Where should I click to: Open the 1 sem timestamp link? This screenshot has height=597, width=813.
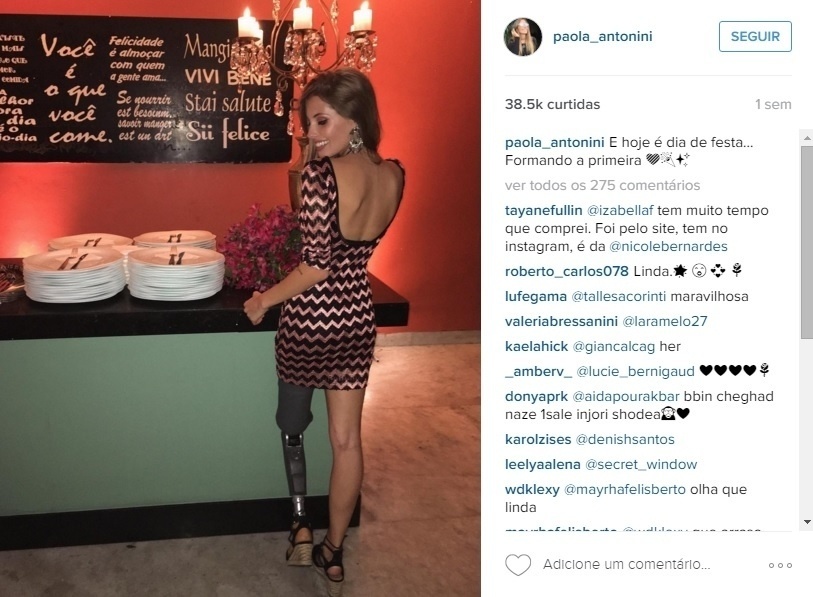point(773,104)
